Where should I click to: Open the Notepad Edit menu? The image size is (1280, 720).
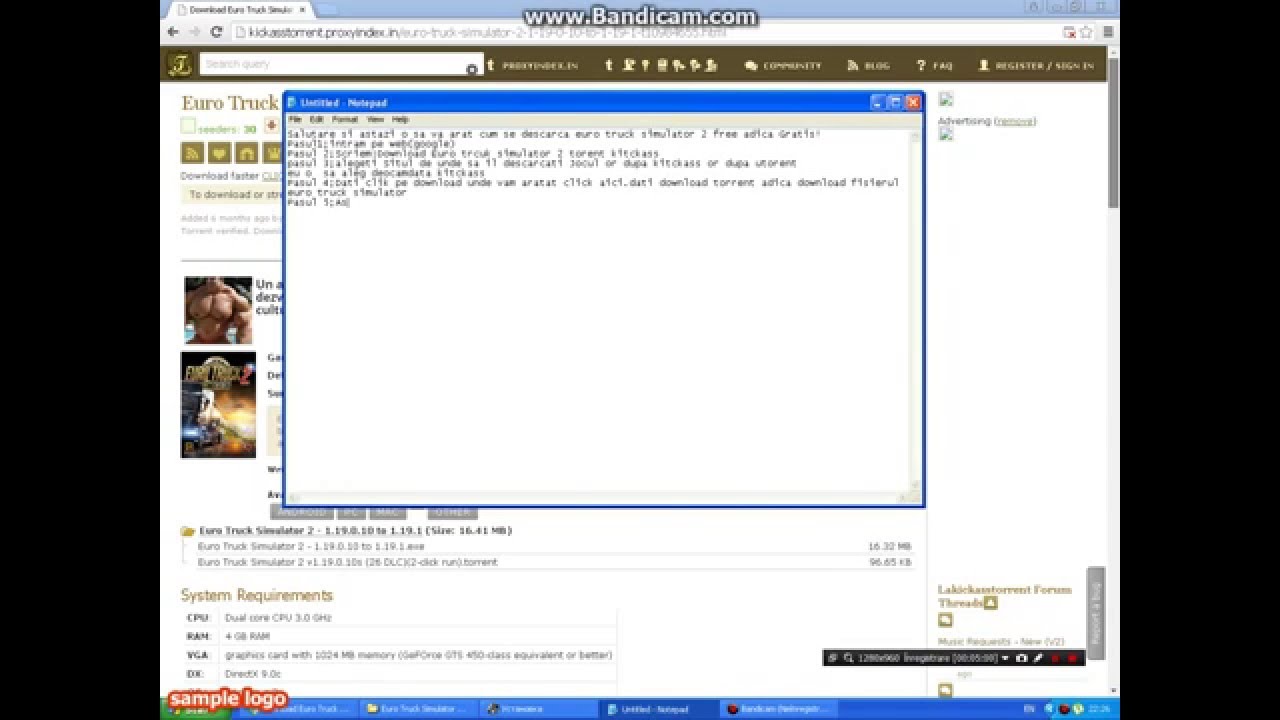(x=316, y=119)
